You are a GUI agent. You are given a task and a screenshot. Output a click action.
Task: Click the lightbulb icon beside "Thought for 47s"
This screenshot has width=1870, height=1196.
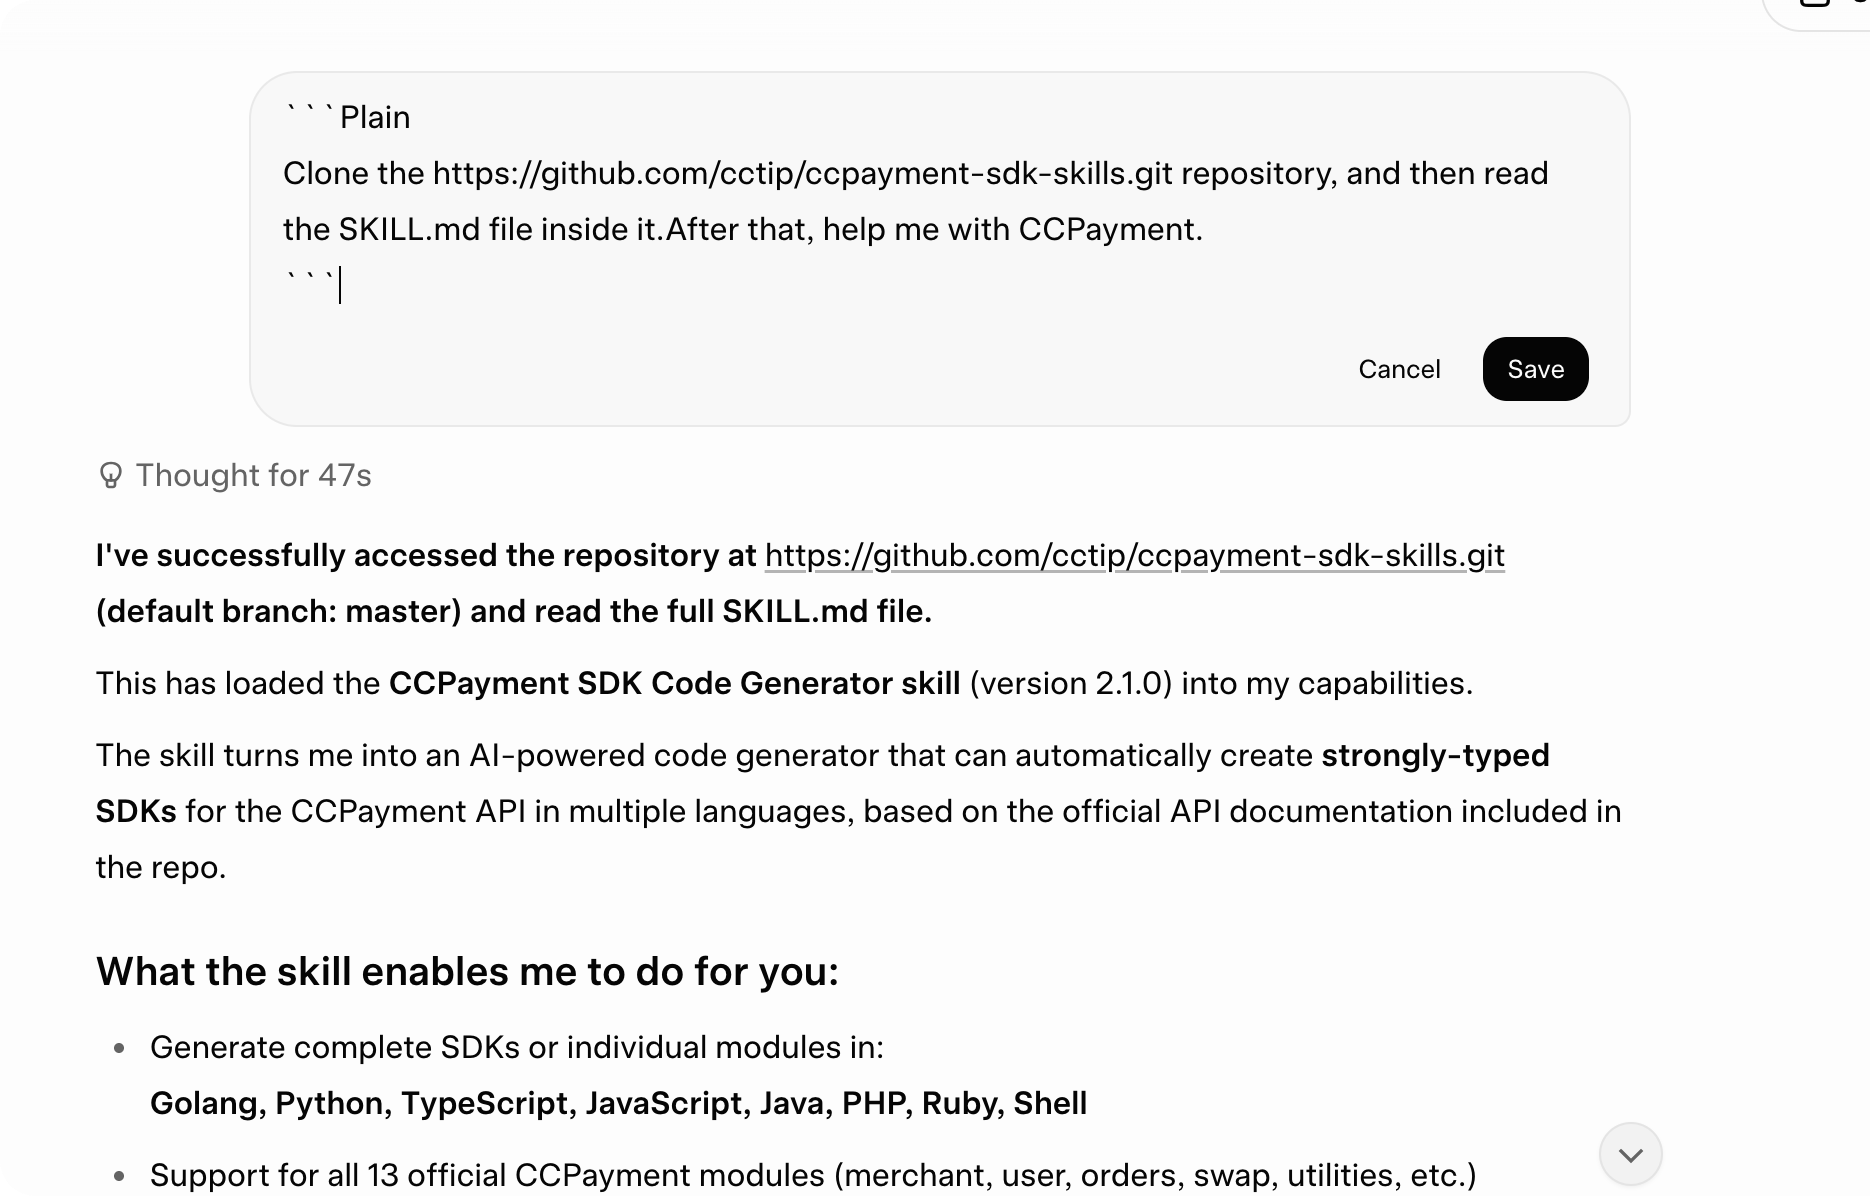pos(111,476)
